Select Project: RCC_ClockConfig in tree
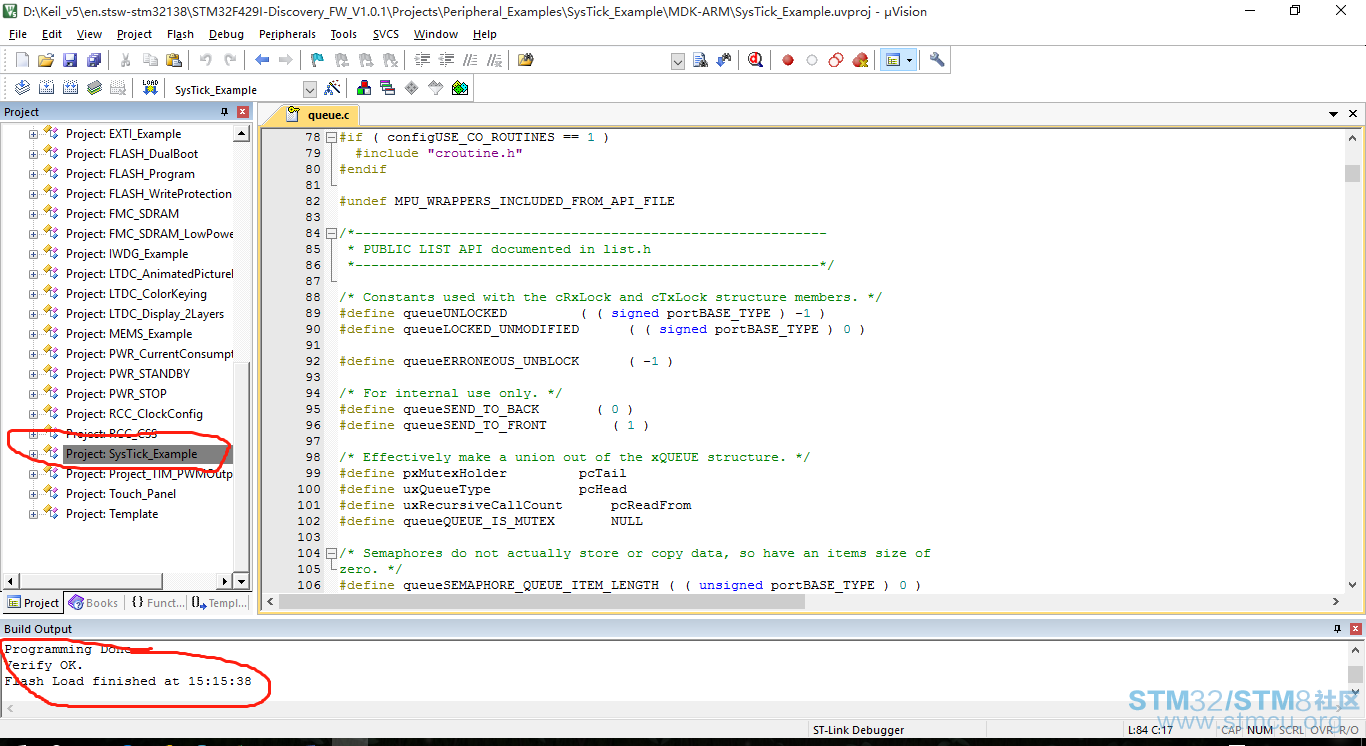Screen dimensions: 1366x746 tap(134, 414)
